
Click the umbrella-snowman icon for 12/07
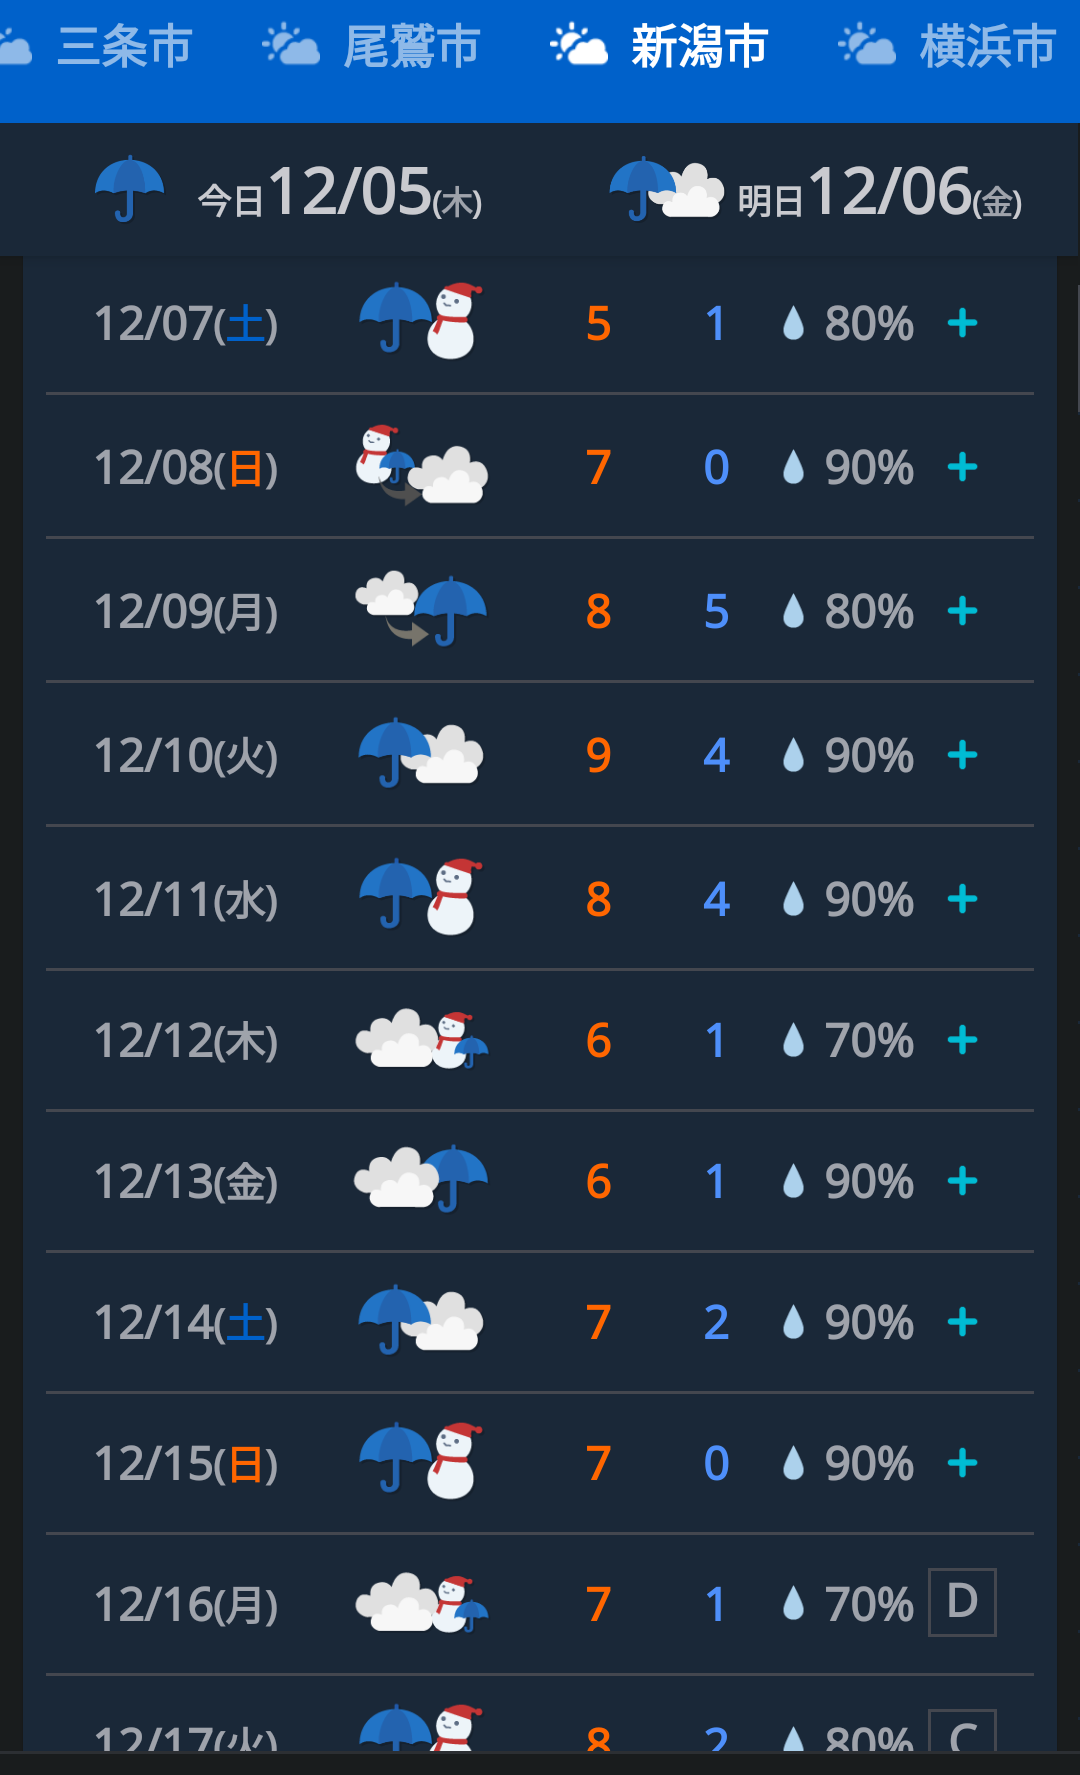pyautogui.click(x=421, y=320)
